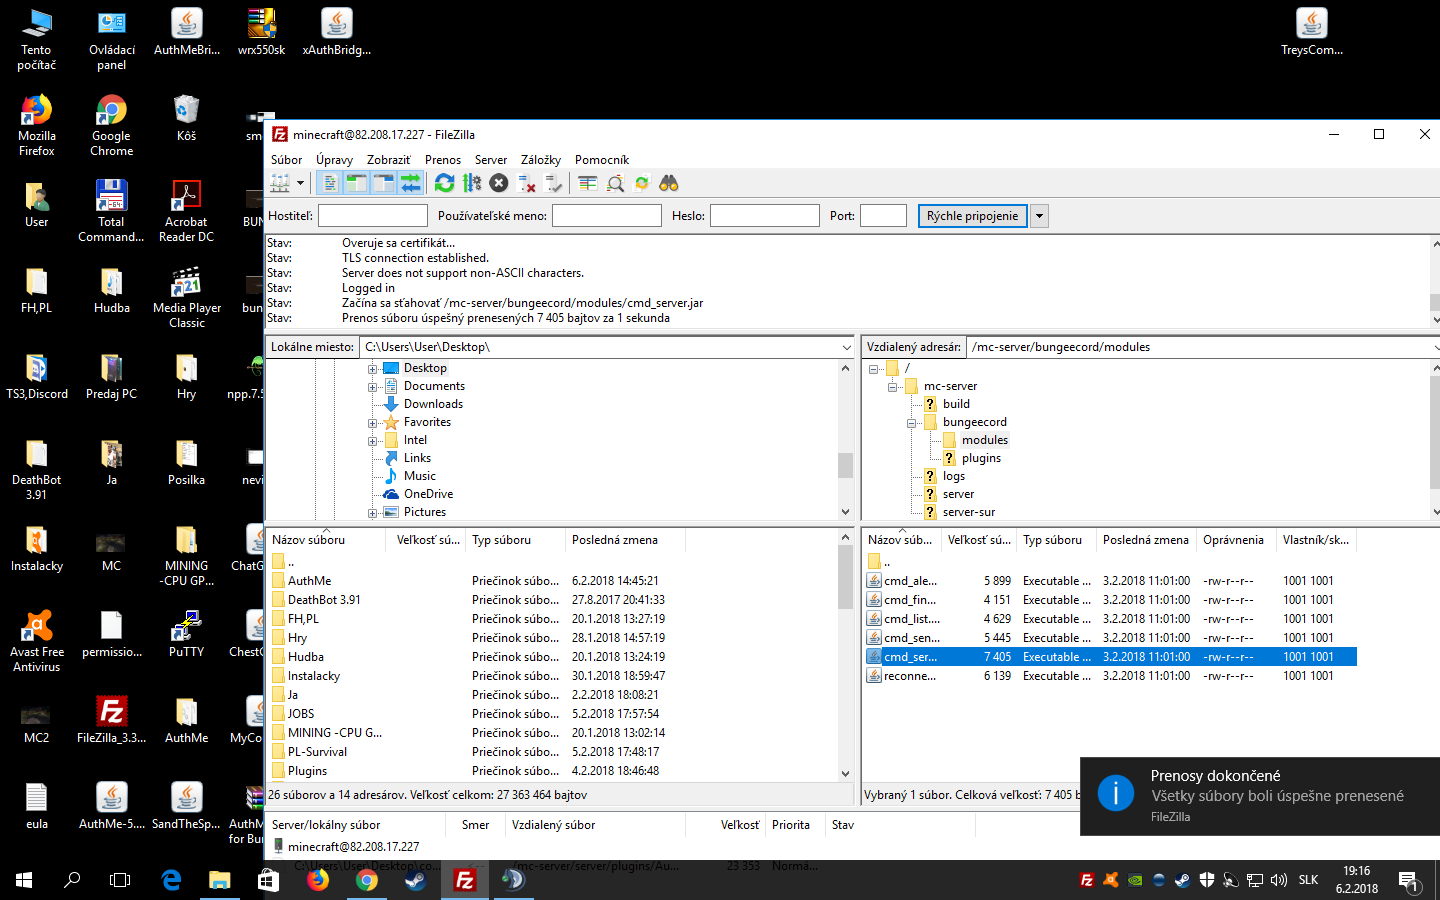Click the FileZilla taskbar button

464,880
